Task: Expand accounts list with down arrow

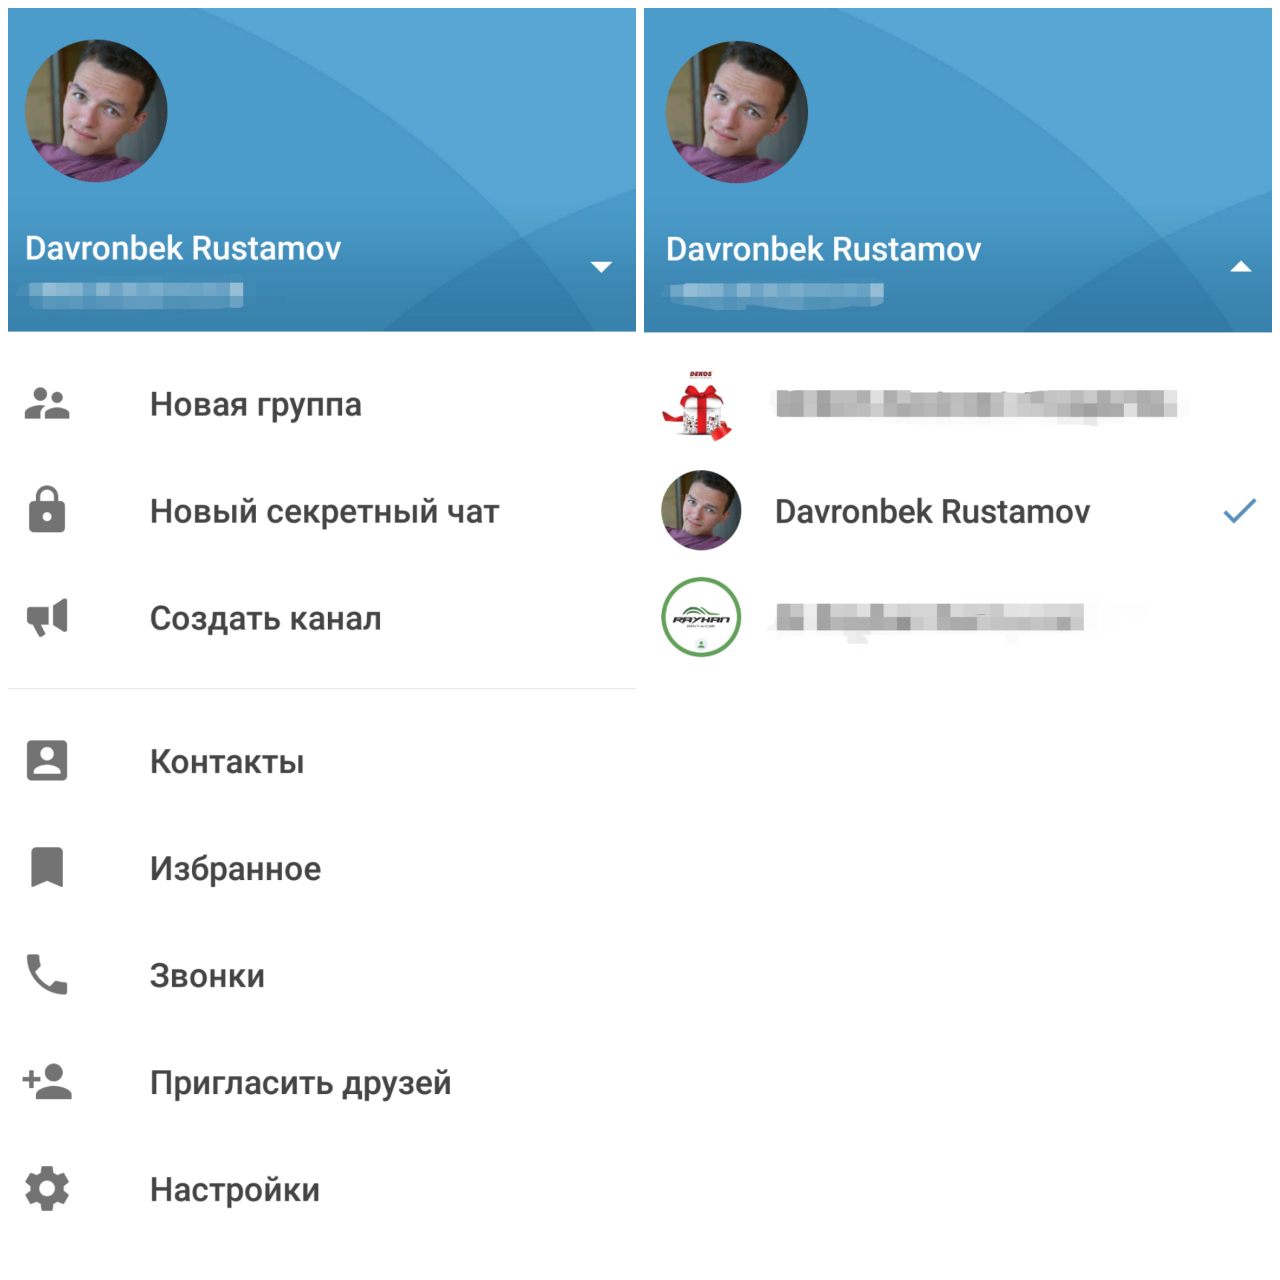Action: pos(601,267)
